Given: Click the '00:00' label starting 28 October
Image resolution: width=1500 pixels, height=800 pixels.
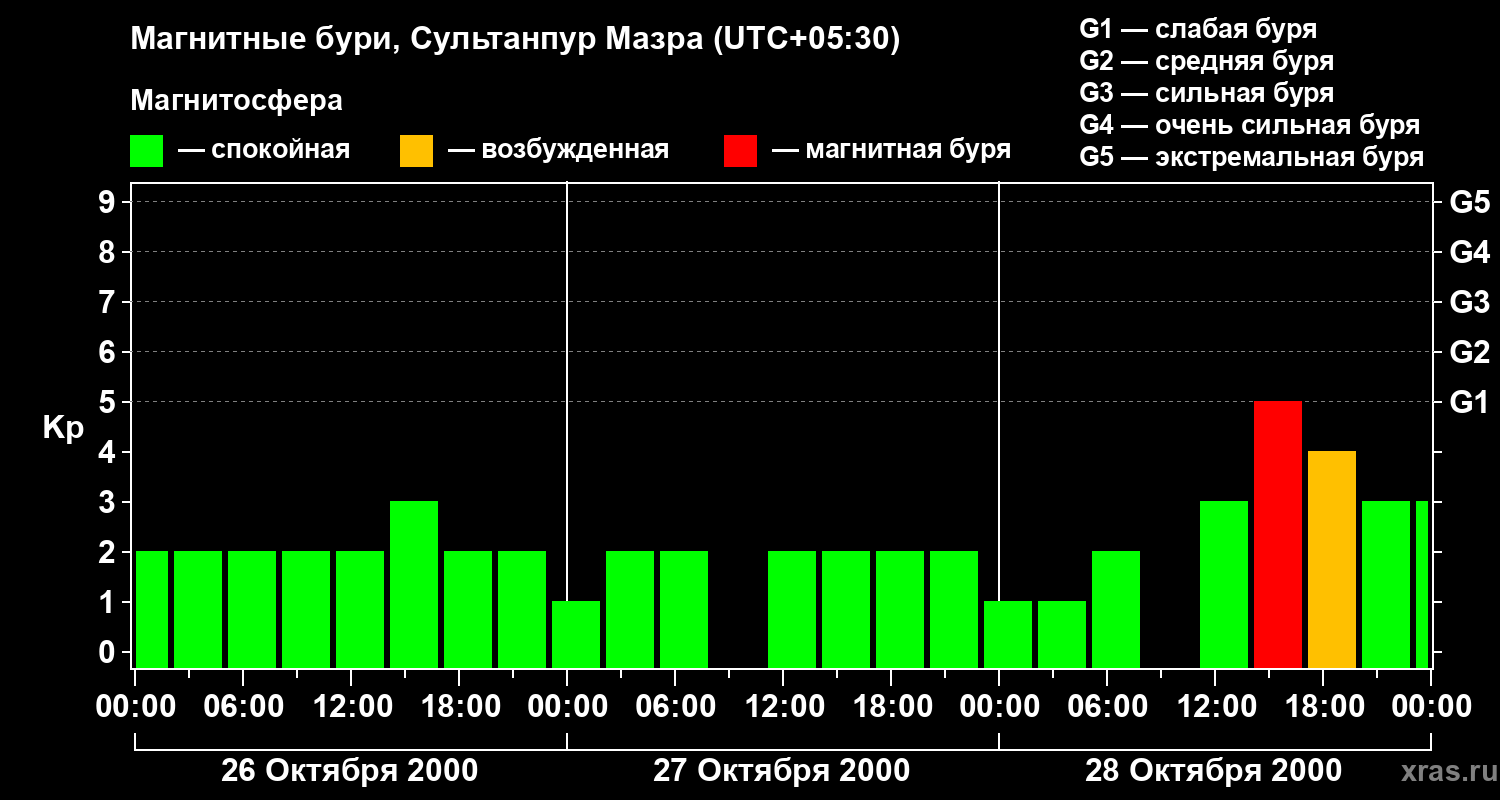Looking at the screenshot, I should (x=999, y=707).
